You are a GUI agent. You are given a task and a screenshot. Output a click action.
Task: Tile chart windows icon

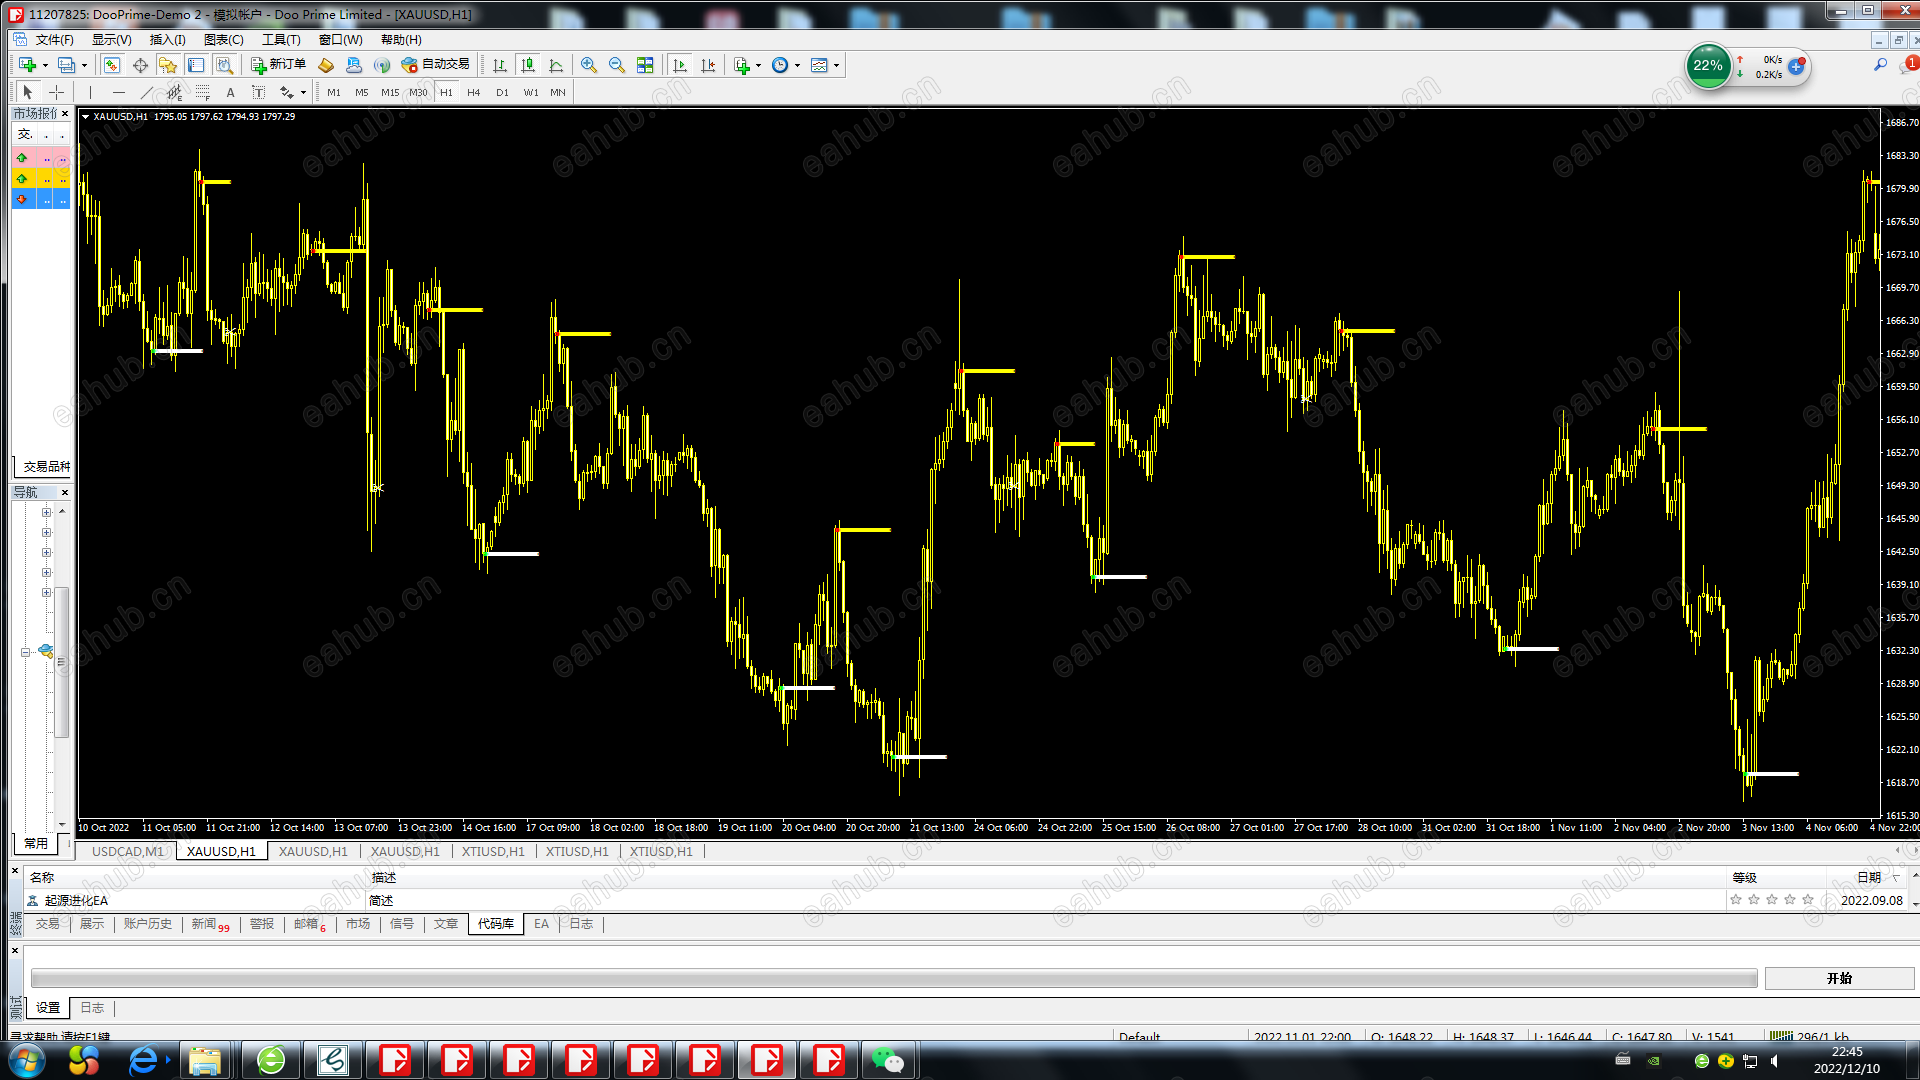pyautogui.click(x=645, y=65)
